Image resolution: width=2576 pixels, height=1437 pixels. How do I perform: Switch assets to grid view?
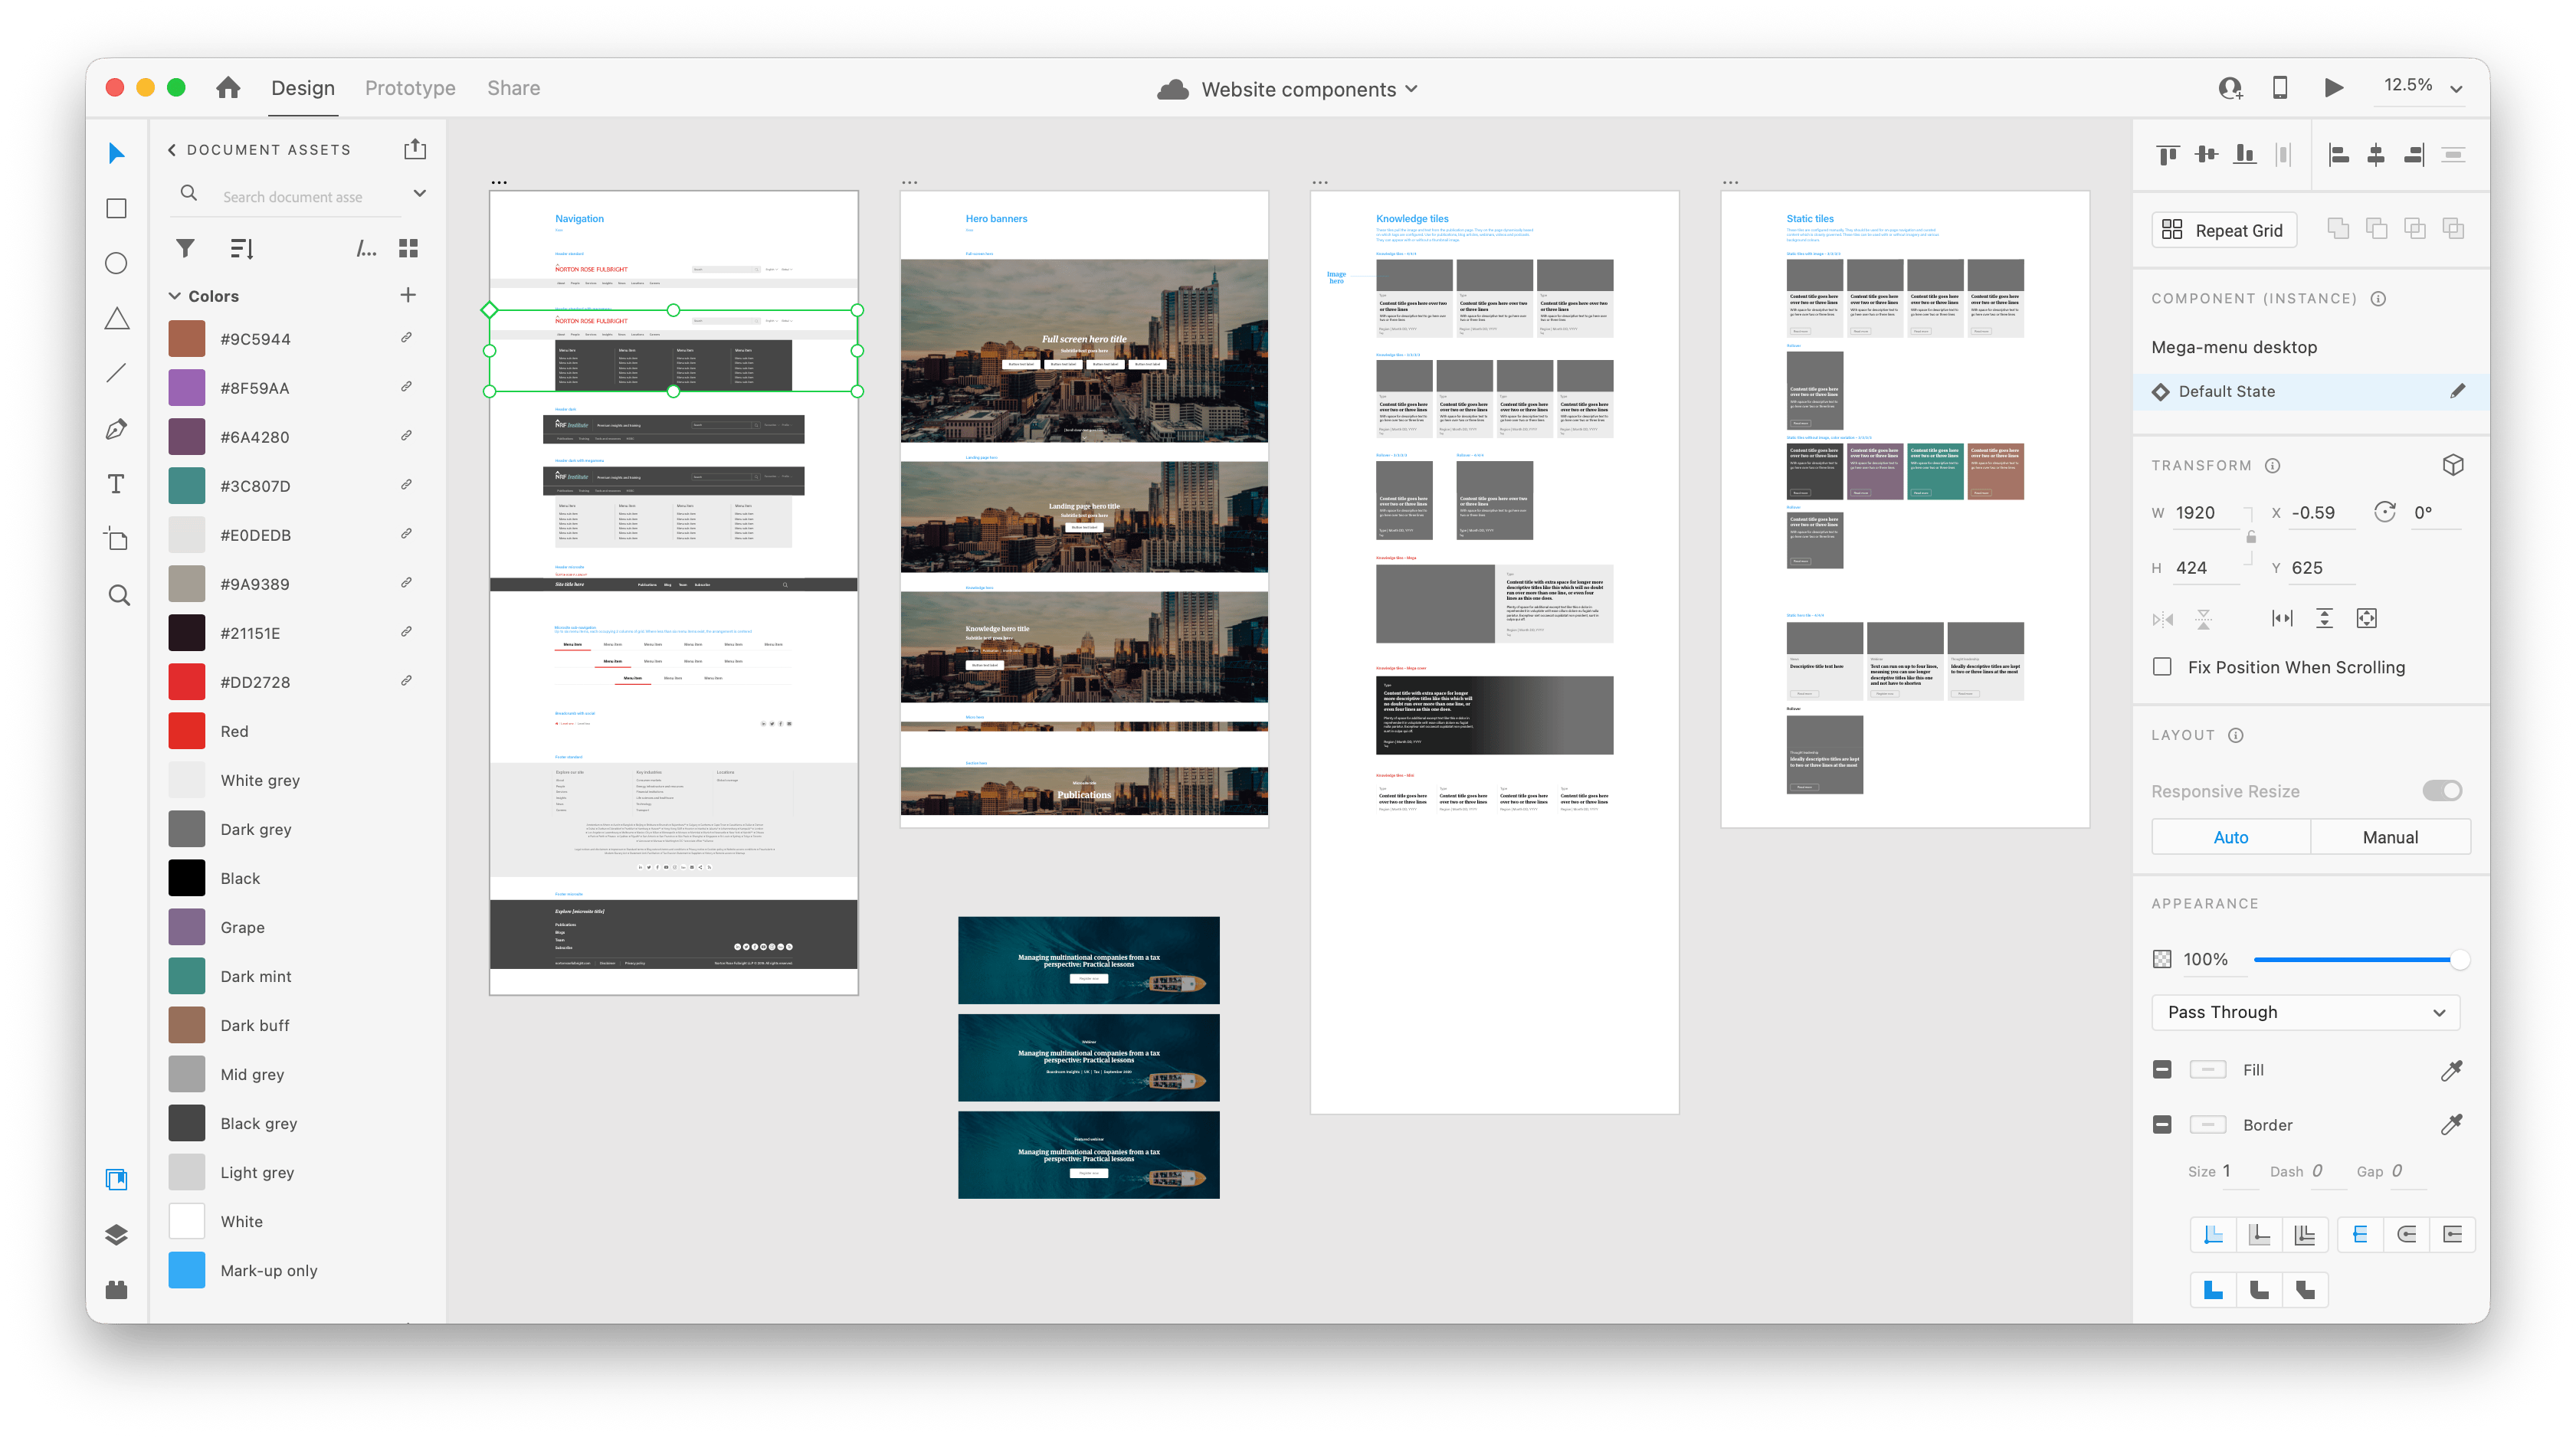[408, 248]
